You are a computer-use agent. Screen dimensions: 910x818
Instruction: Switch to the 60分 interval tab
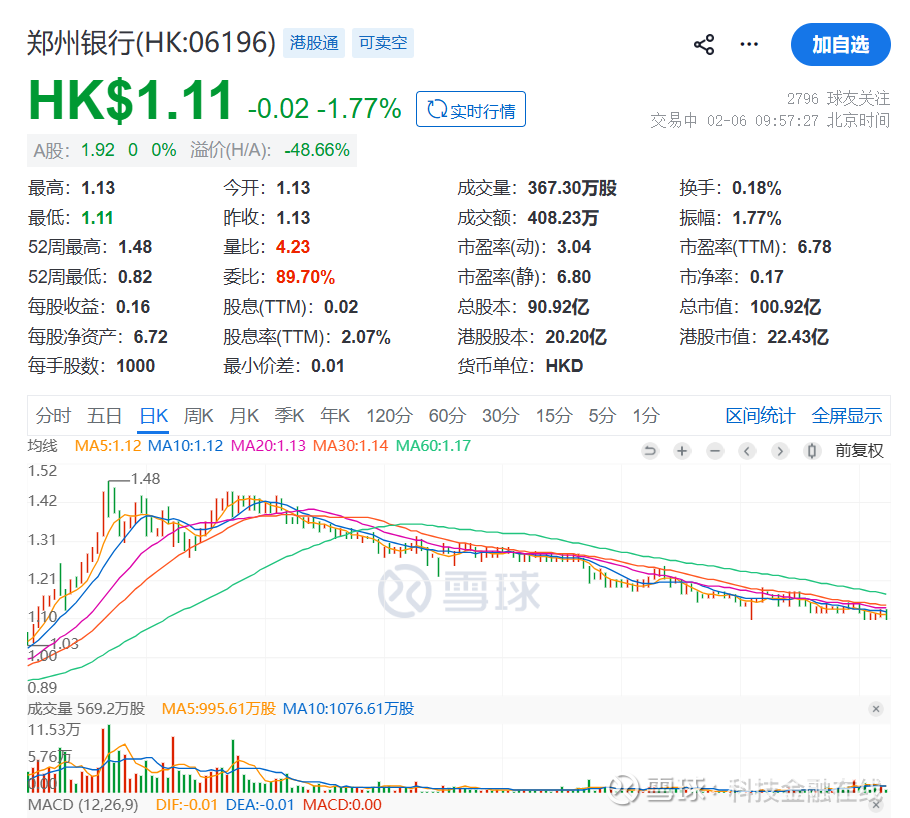447,416
